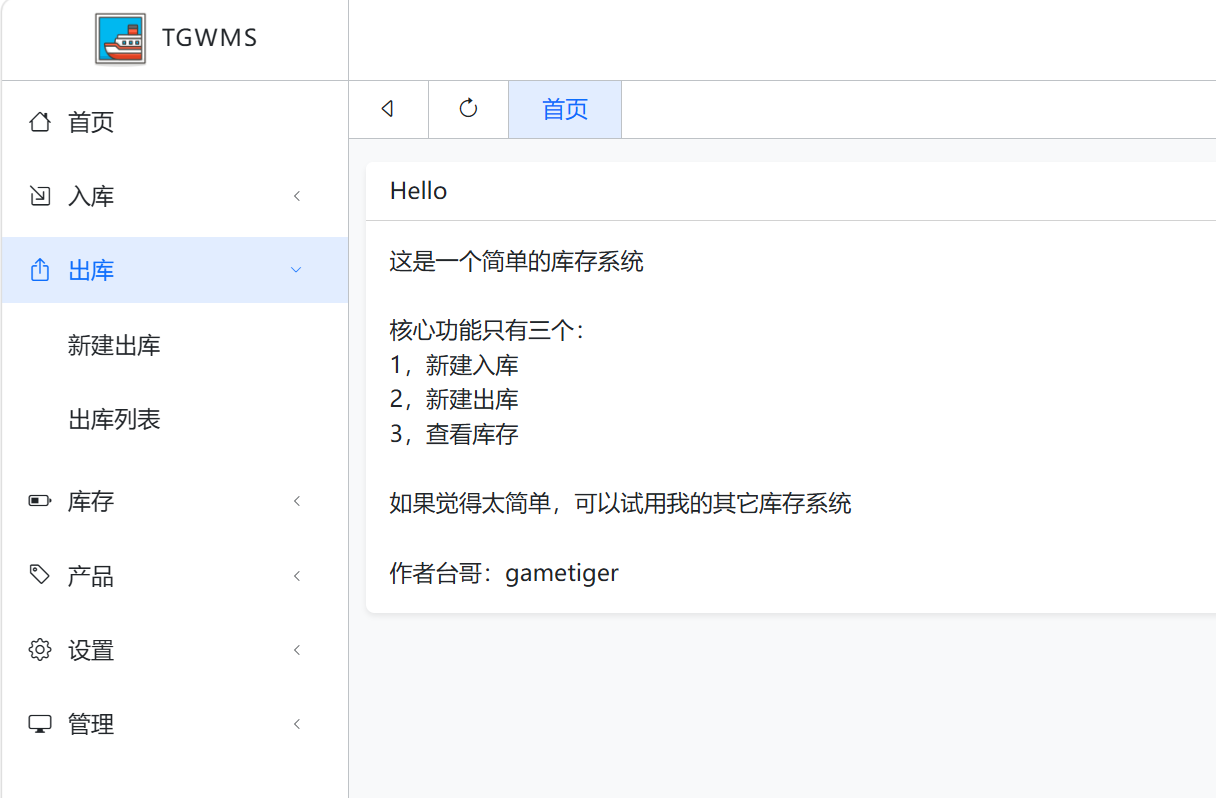Click the TGWMS title text
This screenshot has height=798, width=1216.
click(x=210, y=39)
